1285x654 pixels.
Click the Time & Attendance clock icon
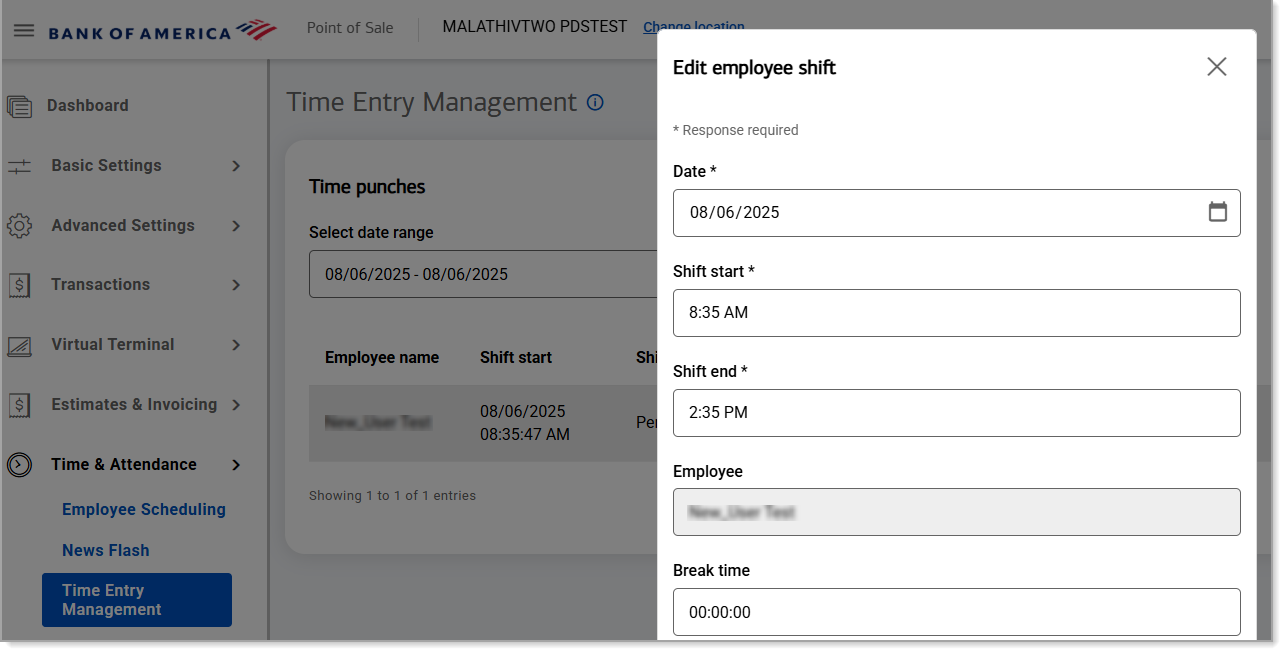pyautogui.click(x=19, y=465)
